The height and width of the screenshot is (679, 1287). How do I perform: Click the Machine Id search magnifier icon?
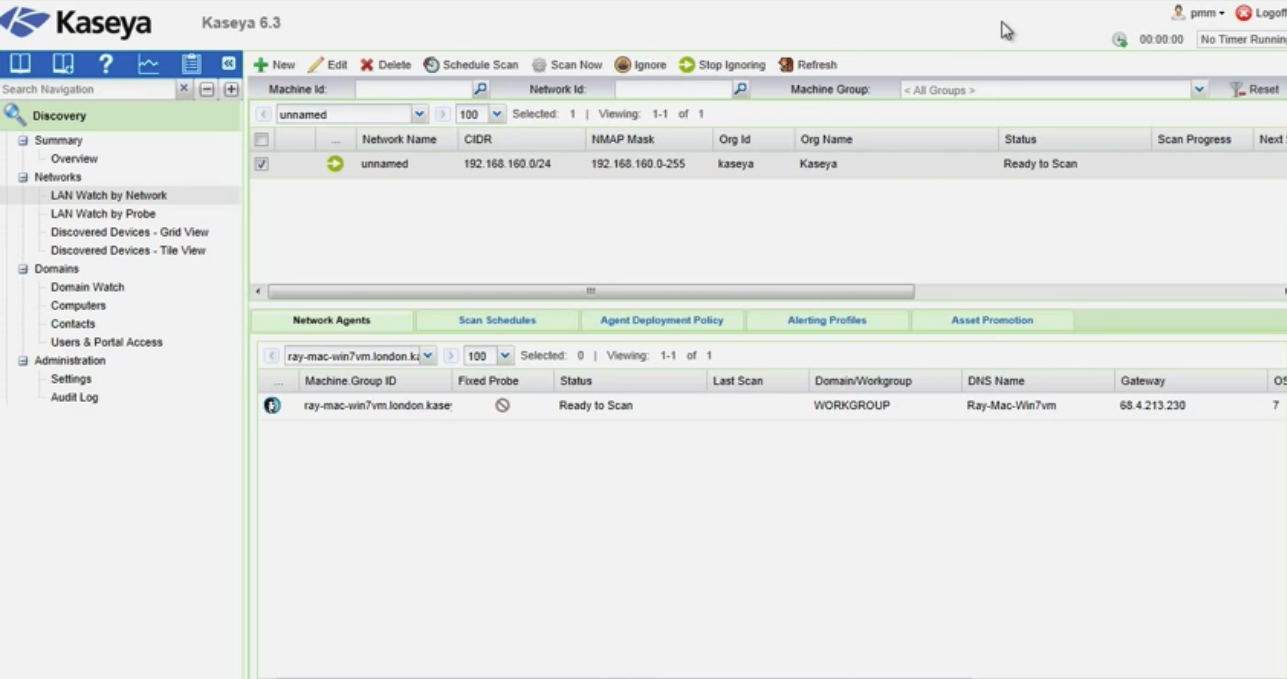[480, 89]
